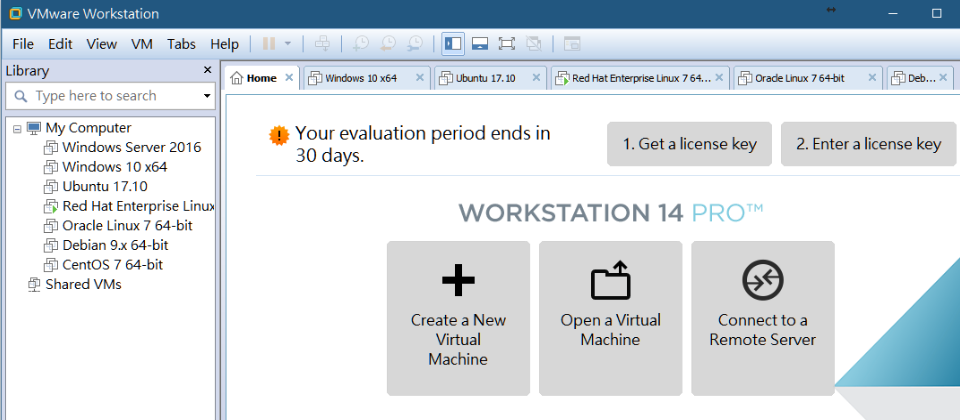Viewport: 960px width, 420px height.
Task: Click the console view toolbar icon
Action: [x=572, y=43]
